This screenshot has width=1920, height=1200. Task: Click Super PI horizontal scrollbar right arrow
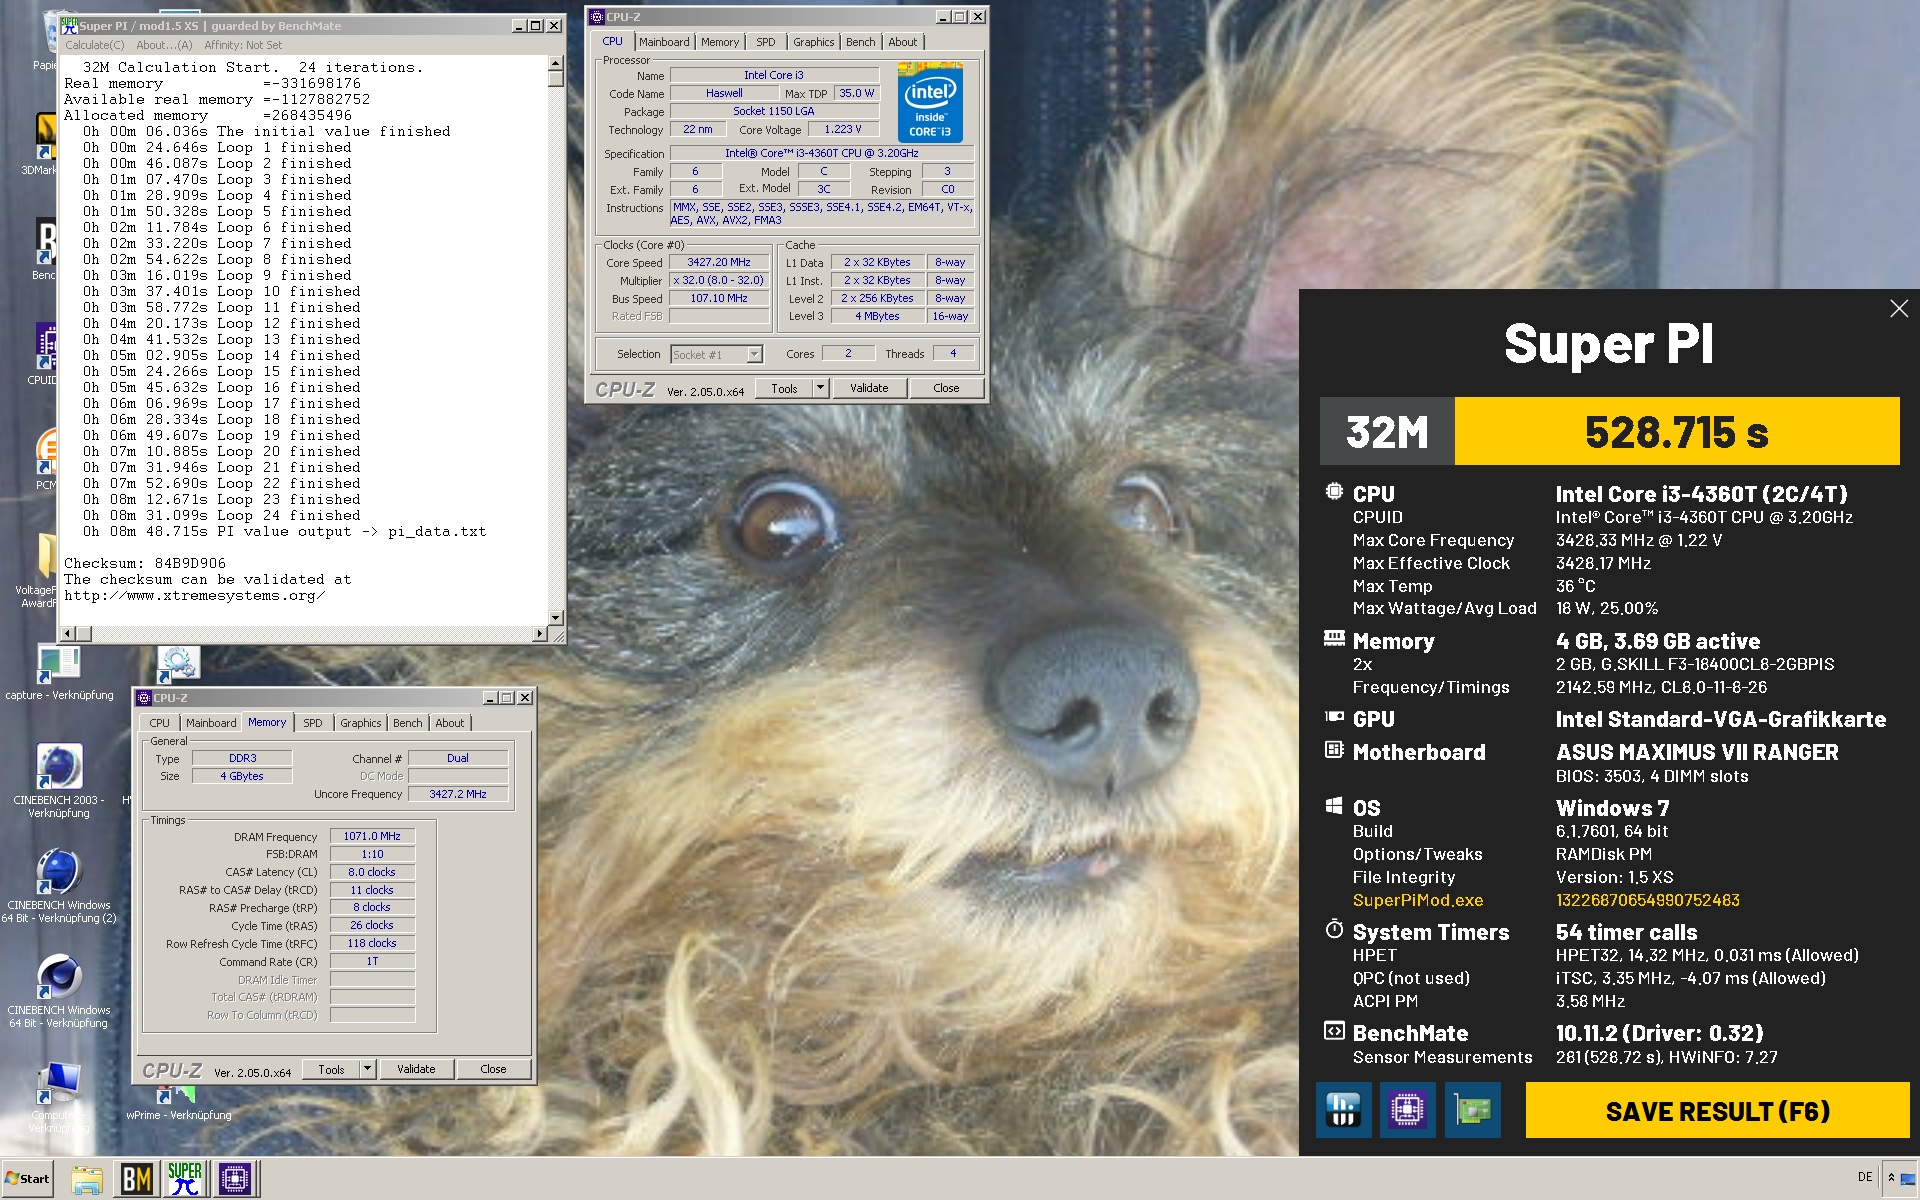(x=540, y=634)
